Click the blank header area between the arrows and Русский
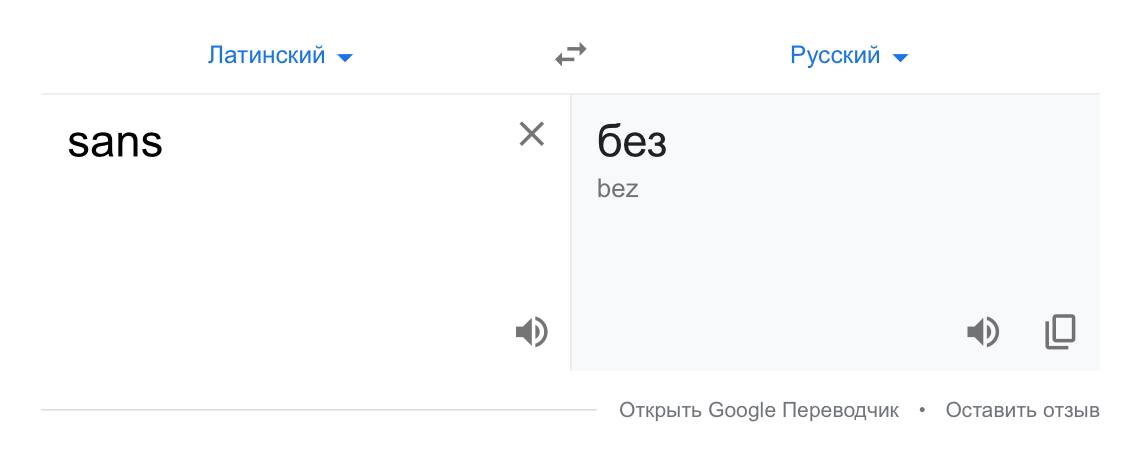1134x462 pixels. (x=687, y=55)
